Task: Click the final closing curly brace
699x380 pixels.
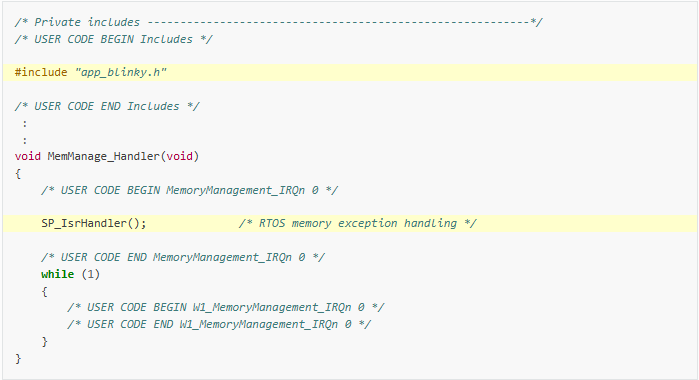Action: (18, 359)
